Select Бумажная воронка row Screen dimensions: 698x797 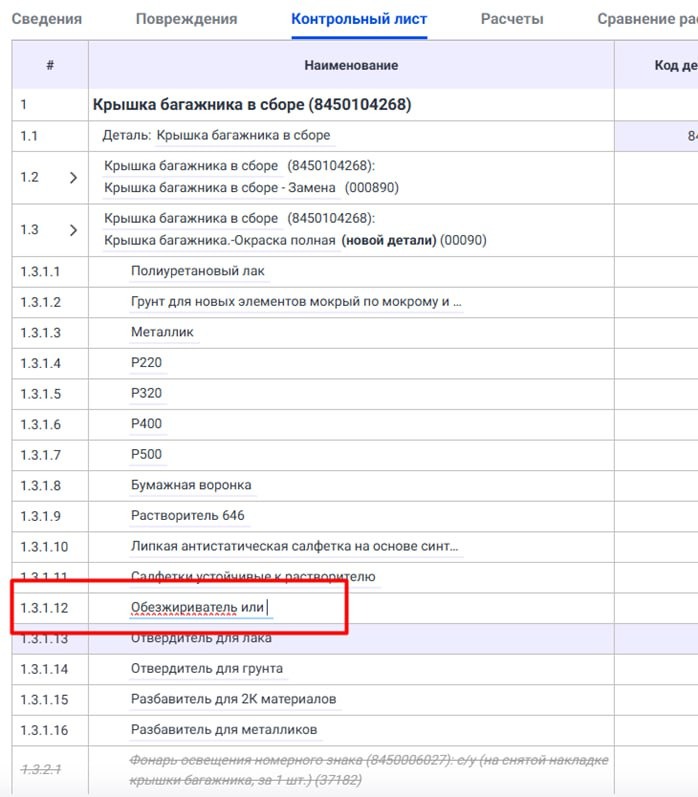tap(191, 485)
